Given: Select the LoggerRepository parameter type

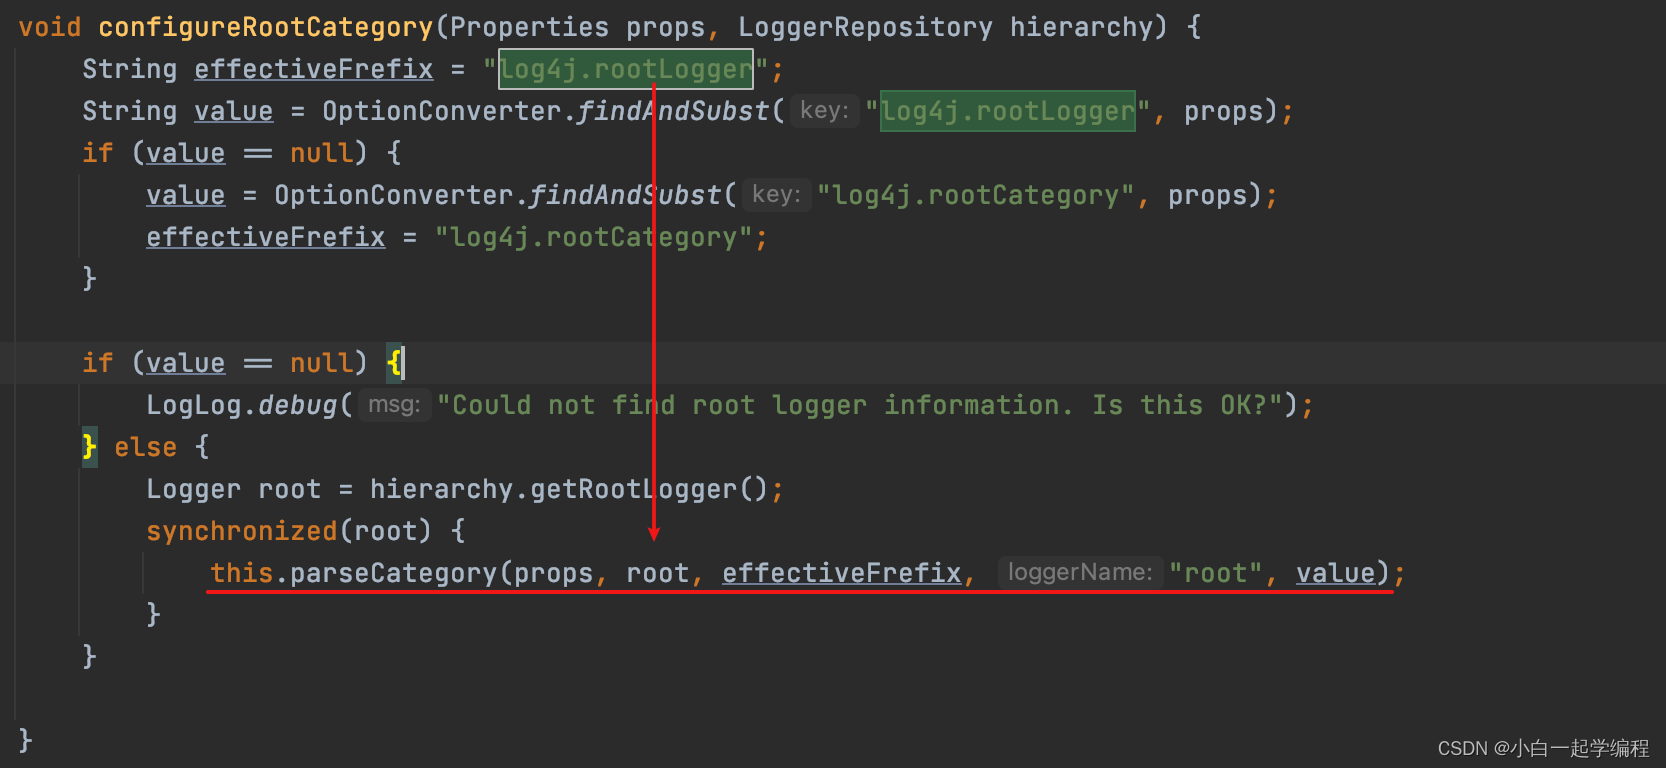Looking at the screenshot, I should tap(865, 27).
